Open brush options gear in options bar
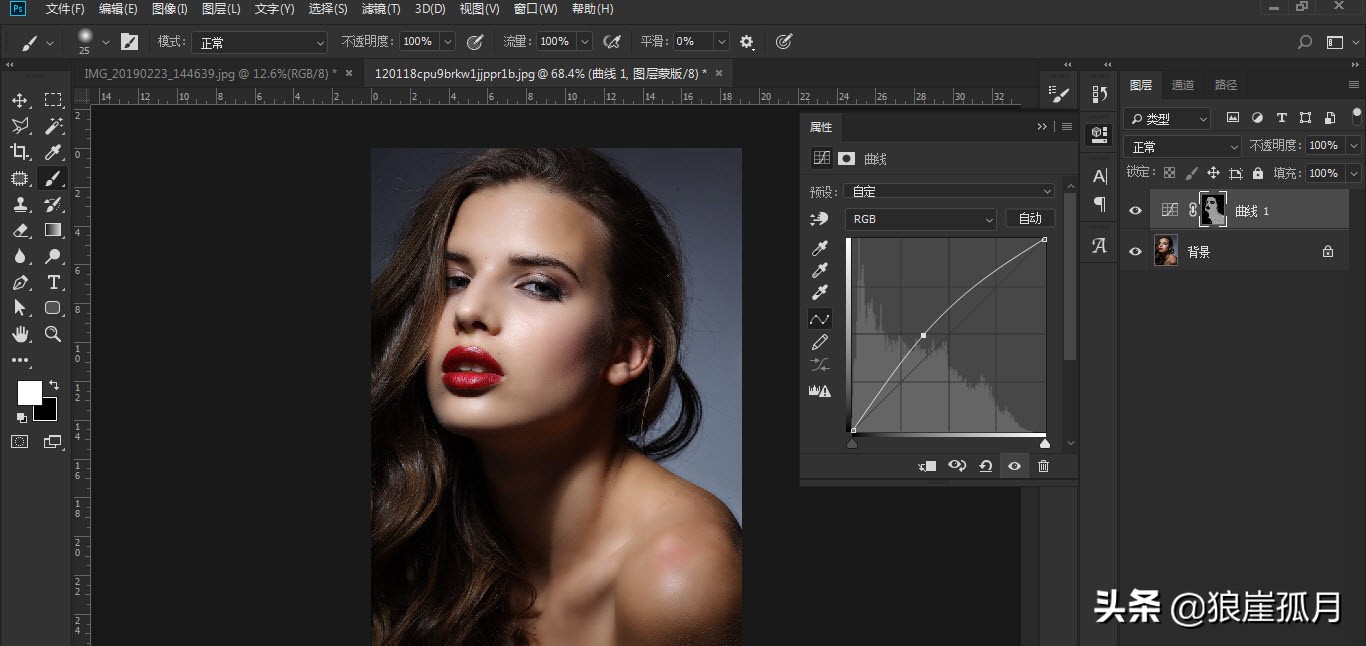 (747, 42)
